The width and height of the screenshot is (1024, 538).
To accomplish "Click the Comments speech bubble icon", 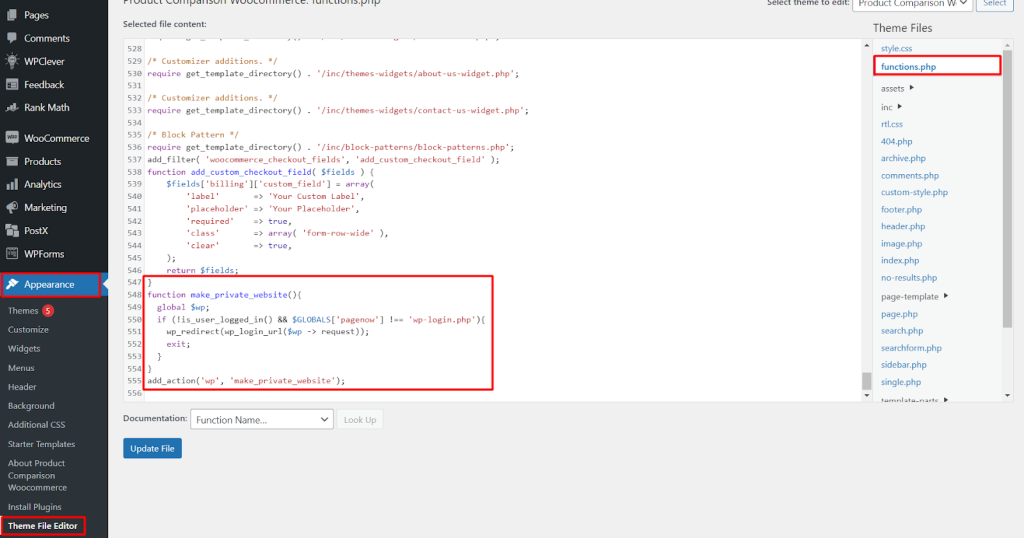I will pos(12,38).
